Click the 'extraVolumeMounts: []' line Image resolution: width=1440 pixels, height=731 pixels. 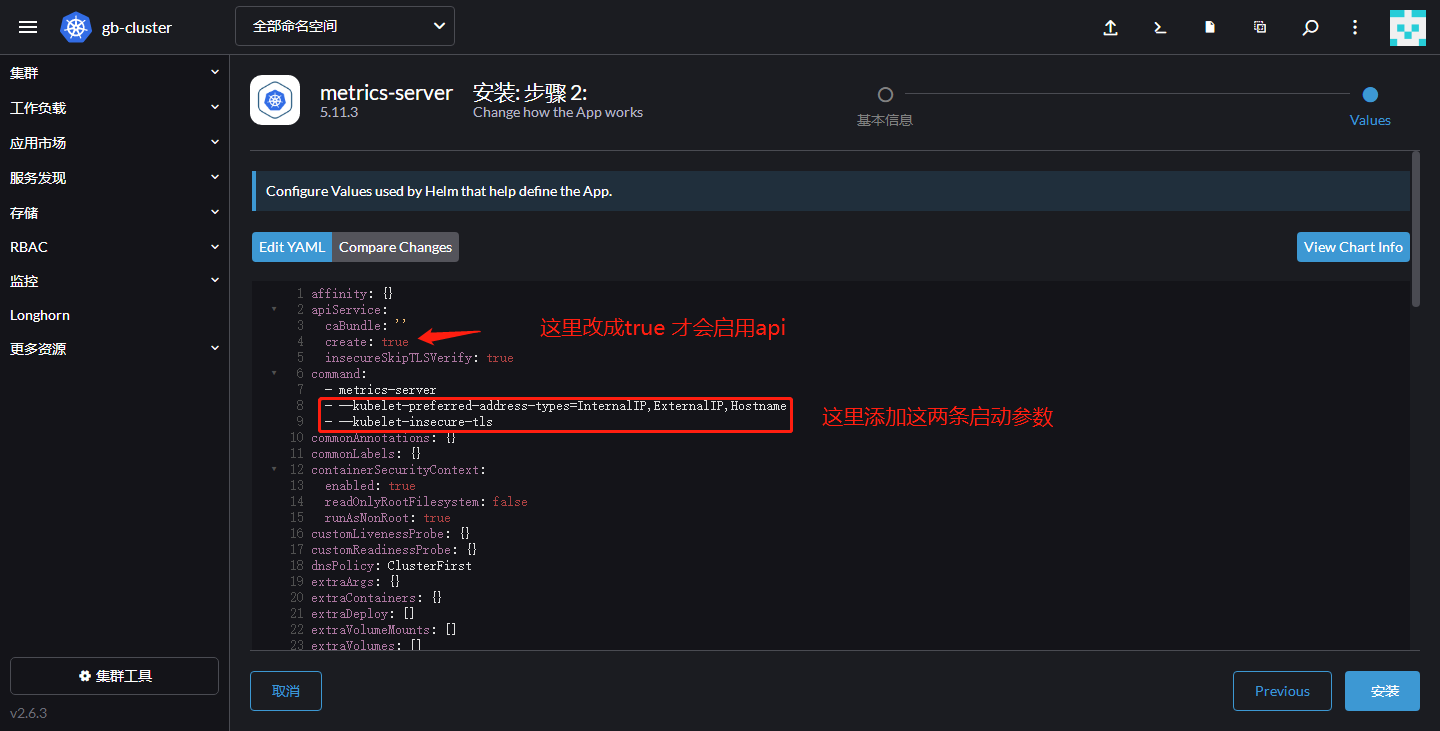(x=384, y=630)
